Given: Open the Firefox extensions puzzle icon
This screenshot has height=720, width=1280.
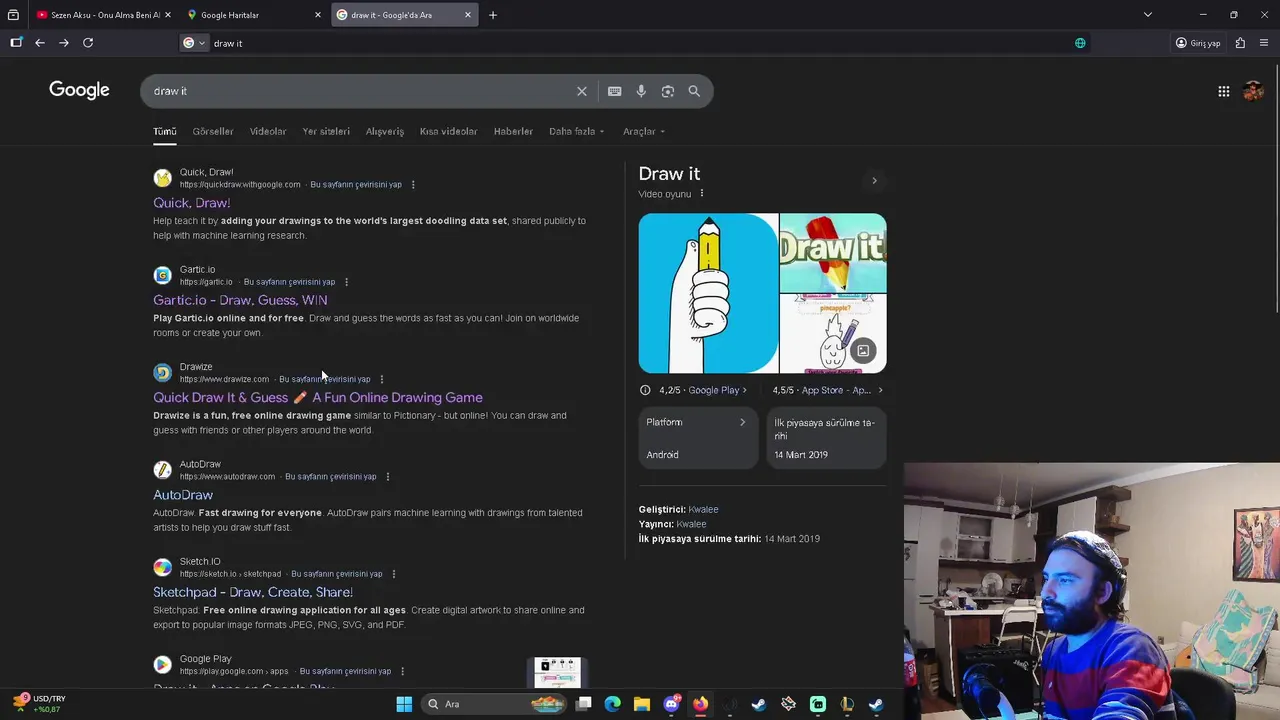Looking at the screenshot, I should pyautogui.click(x=1240, y=43).
